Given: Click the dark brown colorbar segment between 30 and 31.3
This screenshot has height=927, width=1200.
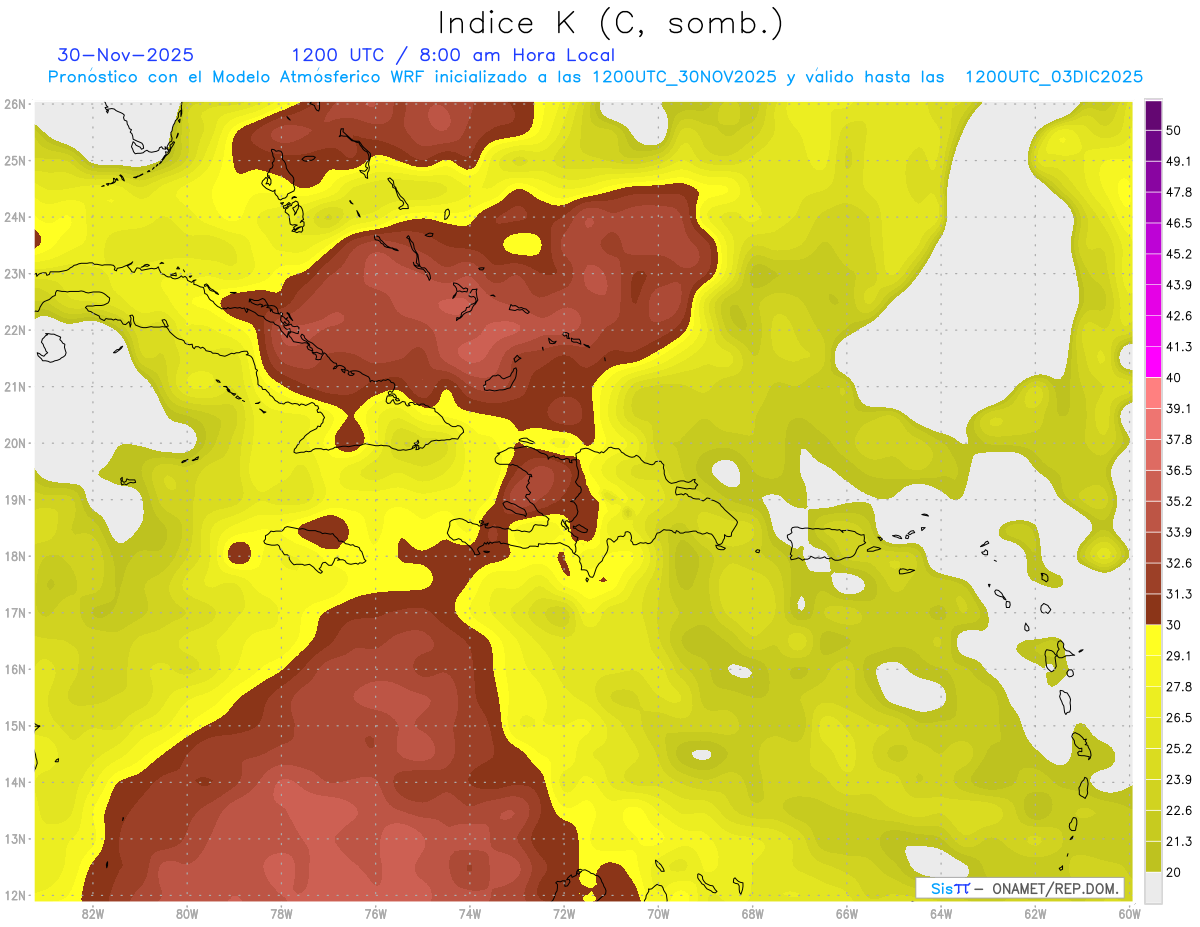Looking at the screenshot, I should coord(1153,609).
